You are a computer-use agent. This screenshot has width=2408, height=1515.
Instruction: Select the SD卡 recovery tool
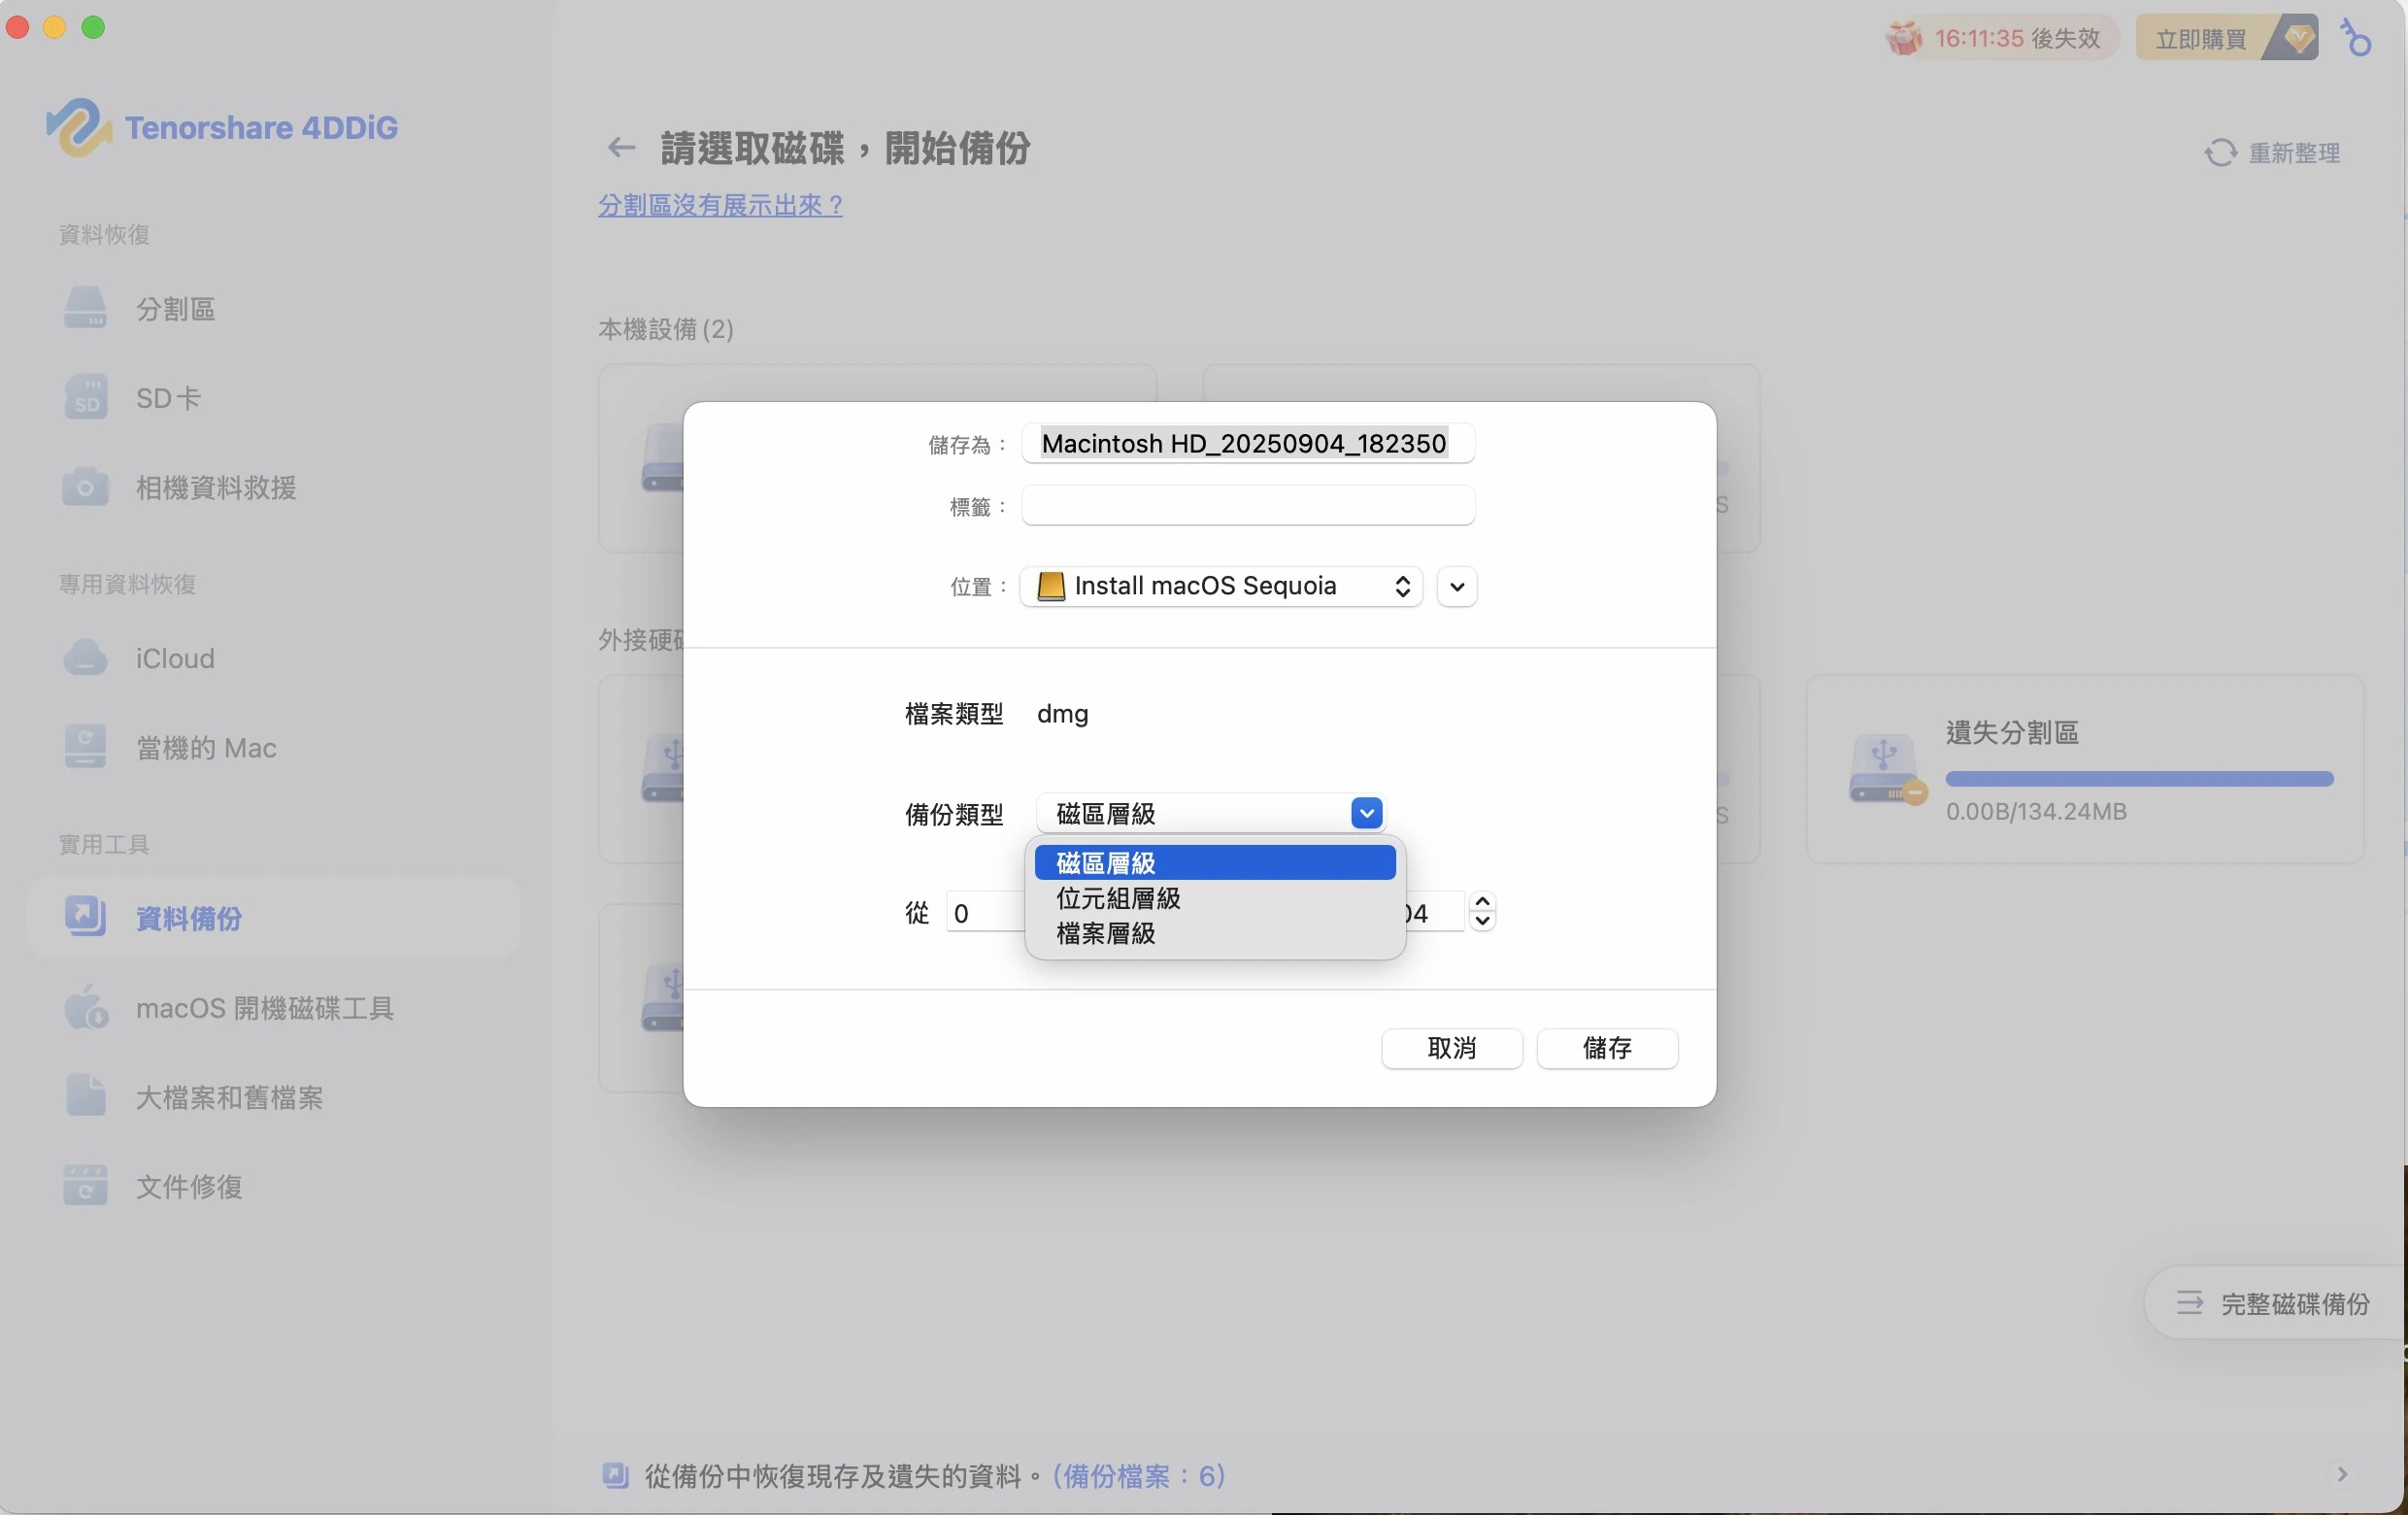tap(168, 397)
